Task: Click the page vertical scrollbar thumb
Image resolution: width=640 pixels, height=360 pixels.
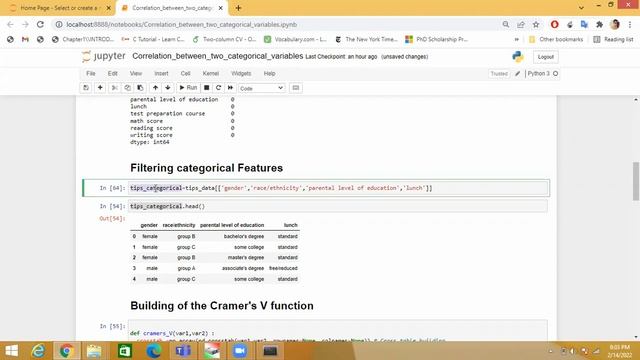Action: click(x=636, y=181)
